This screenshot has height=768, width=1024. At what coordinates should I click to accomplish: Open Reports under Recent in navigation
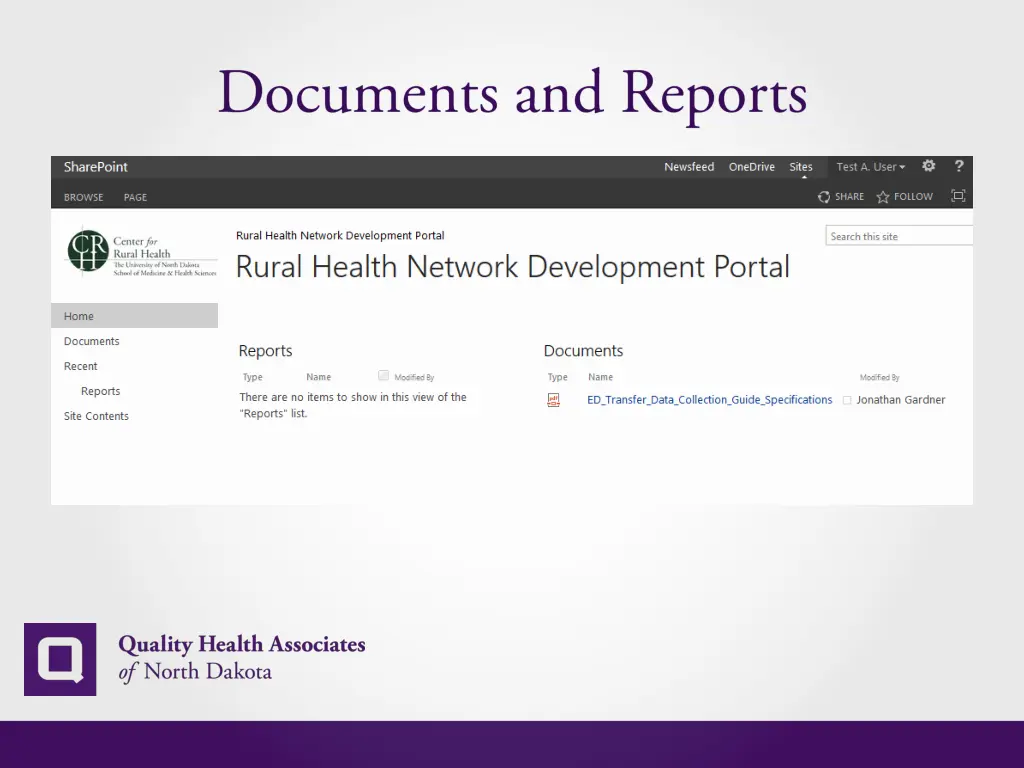[101, 391]
